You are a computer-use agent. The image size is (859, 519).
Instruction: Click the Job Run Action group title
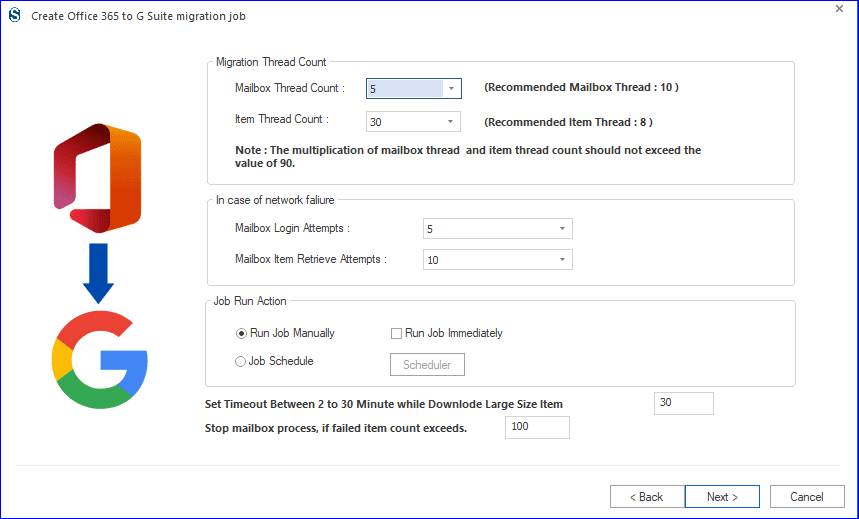[x=250, y=301]
